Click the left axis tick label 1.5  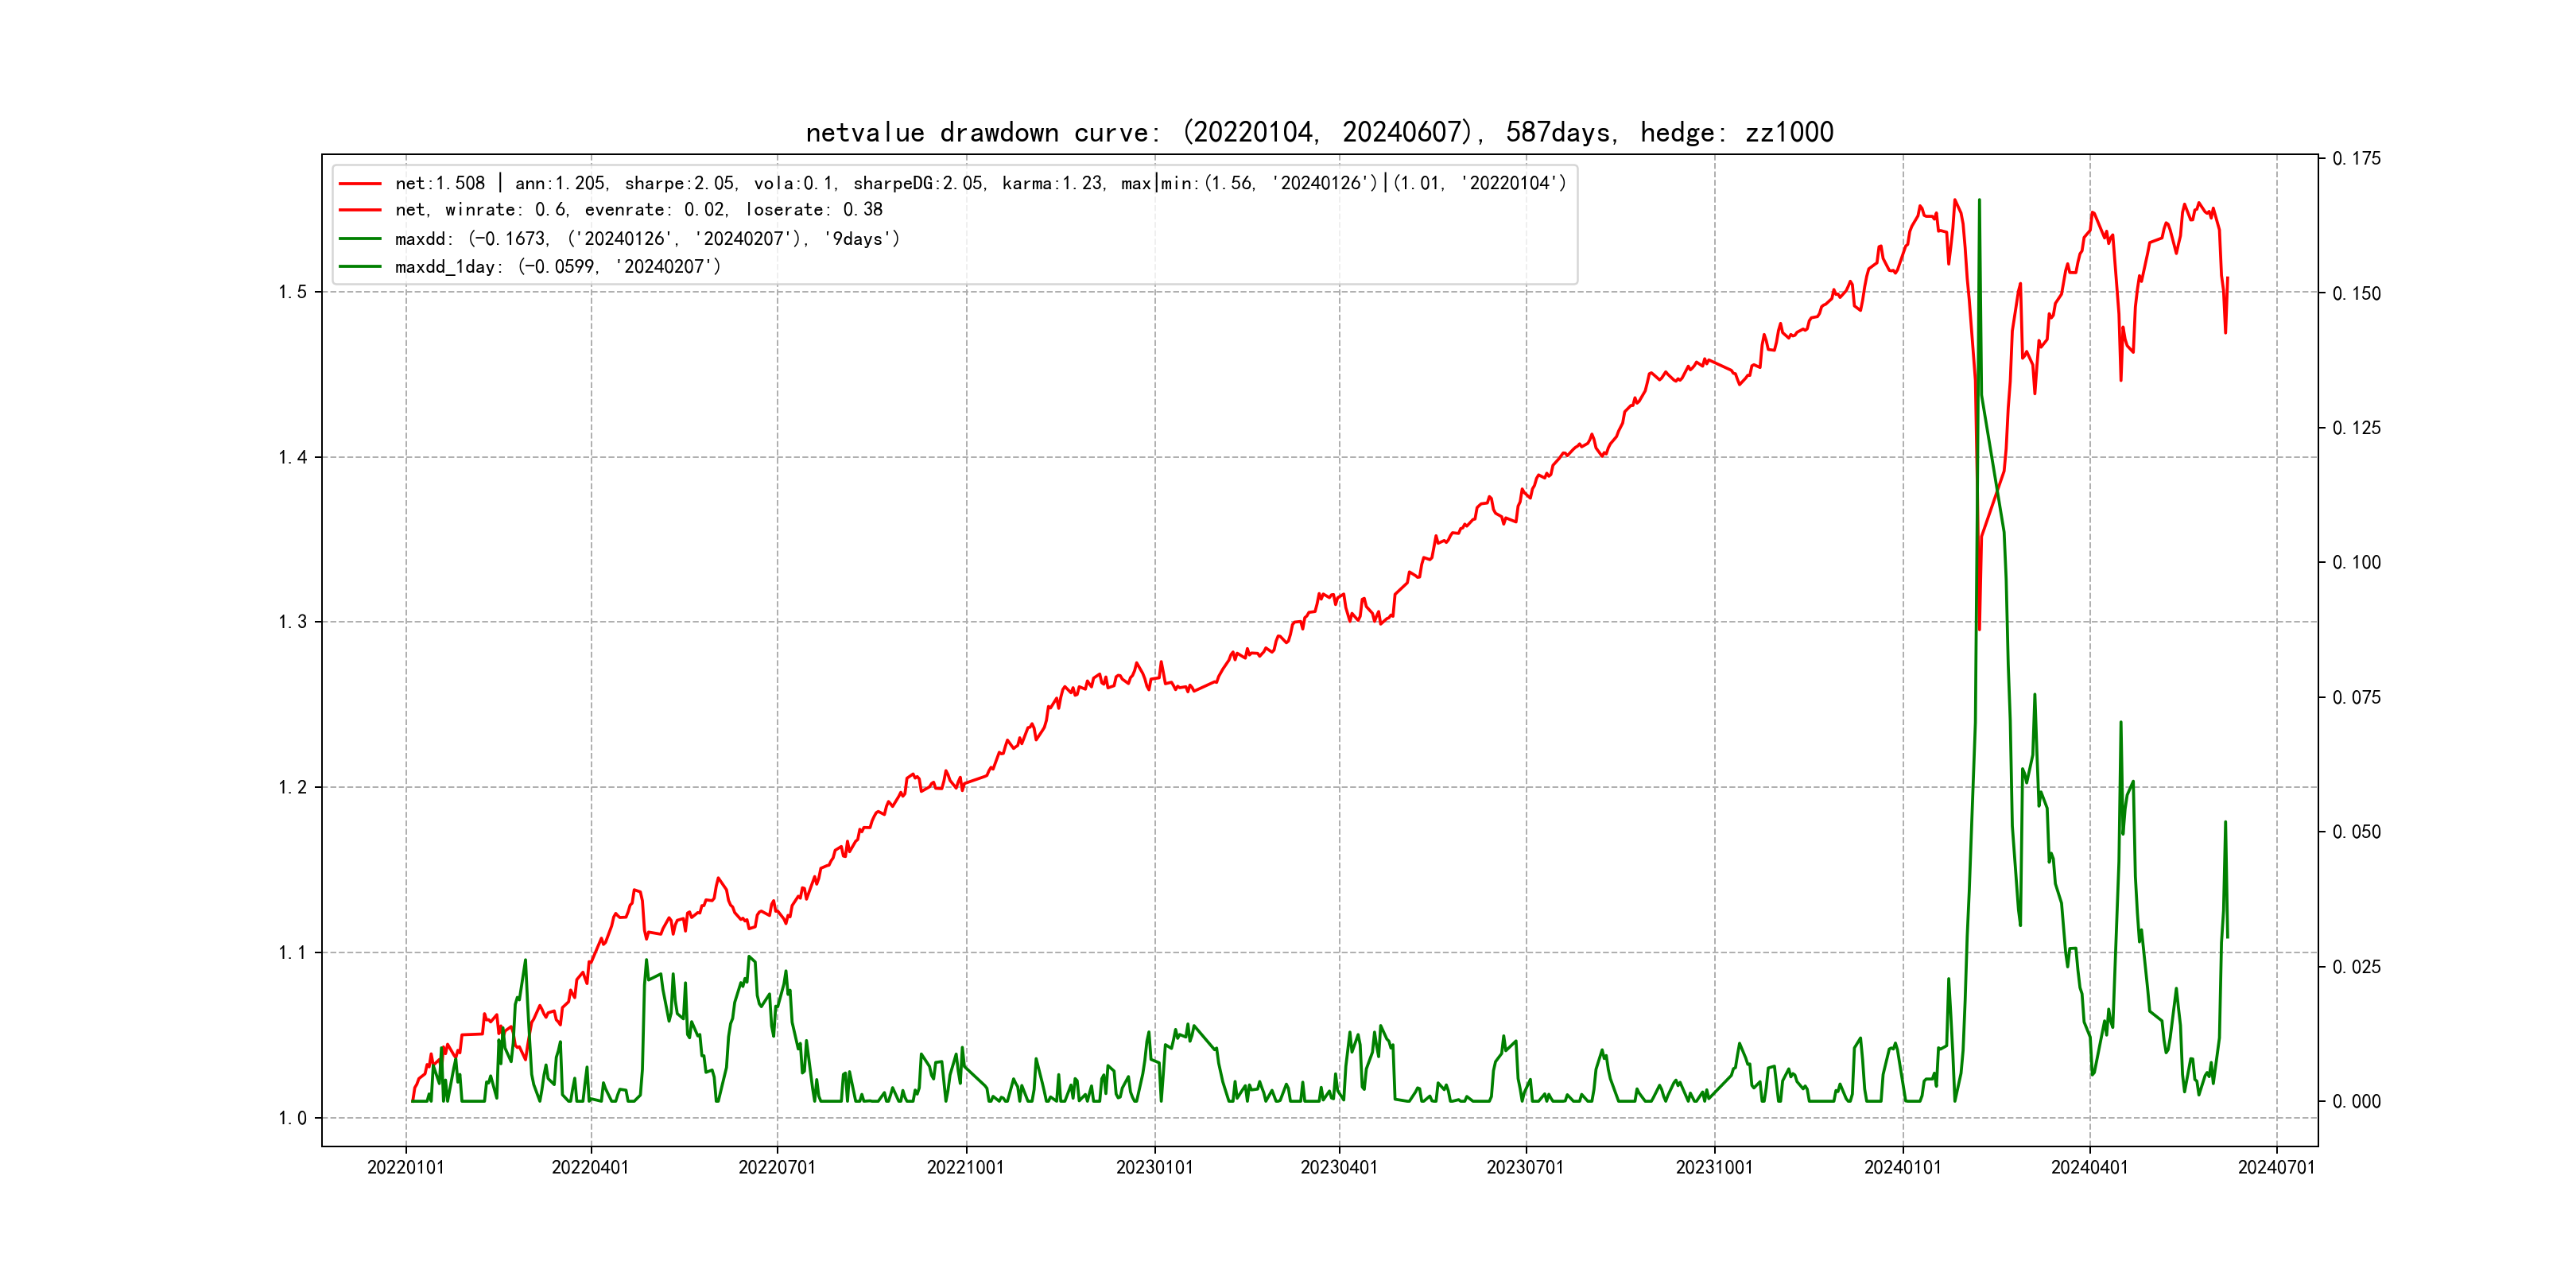[x=293, y=292]
